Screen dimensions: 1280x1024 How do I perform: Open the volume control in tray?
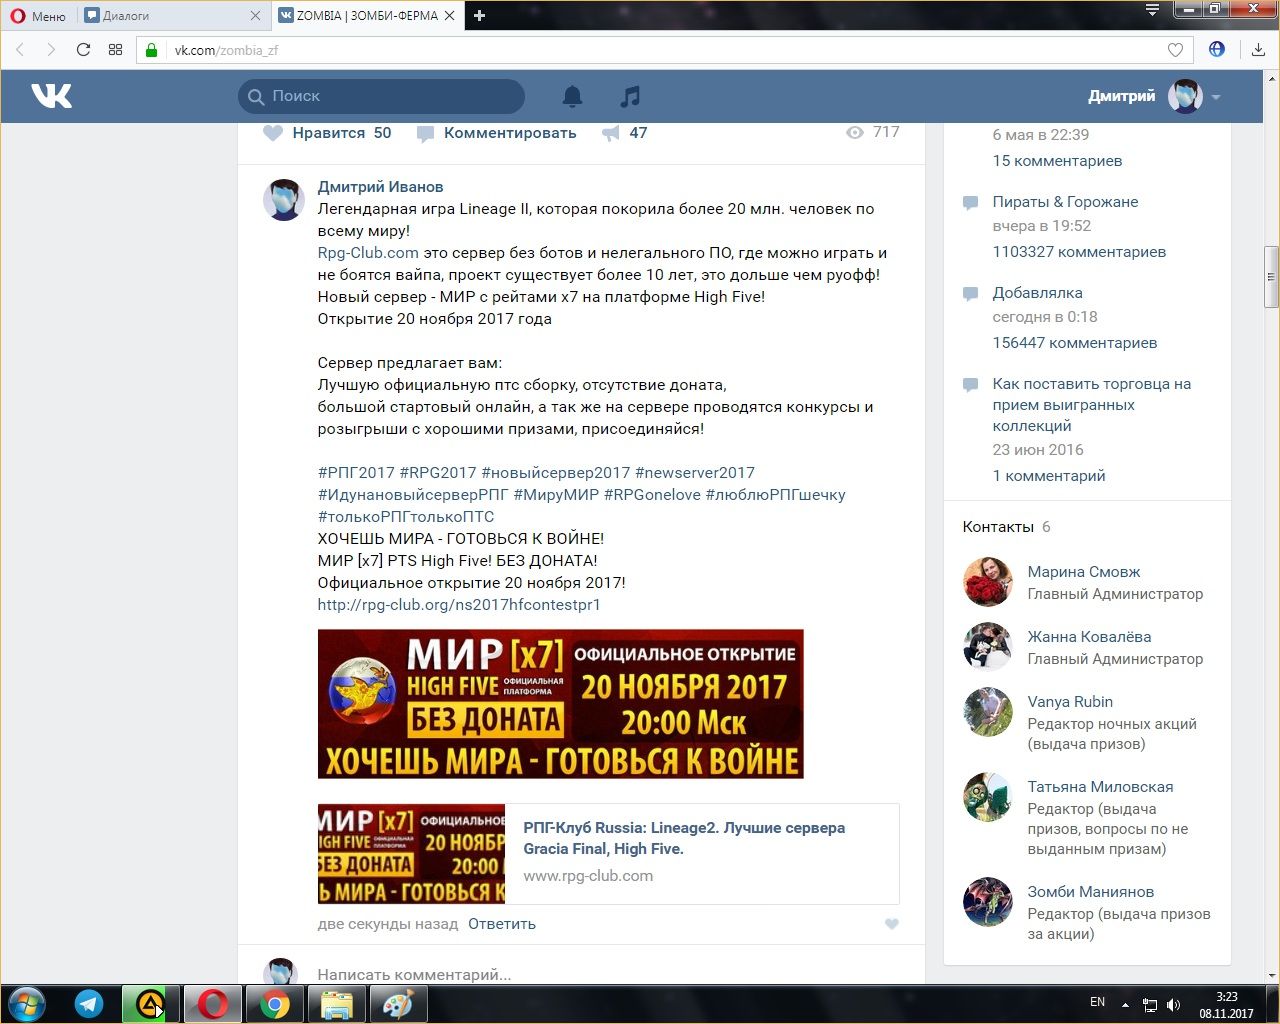[1173, 1005]
